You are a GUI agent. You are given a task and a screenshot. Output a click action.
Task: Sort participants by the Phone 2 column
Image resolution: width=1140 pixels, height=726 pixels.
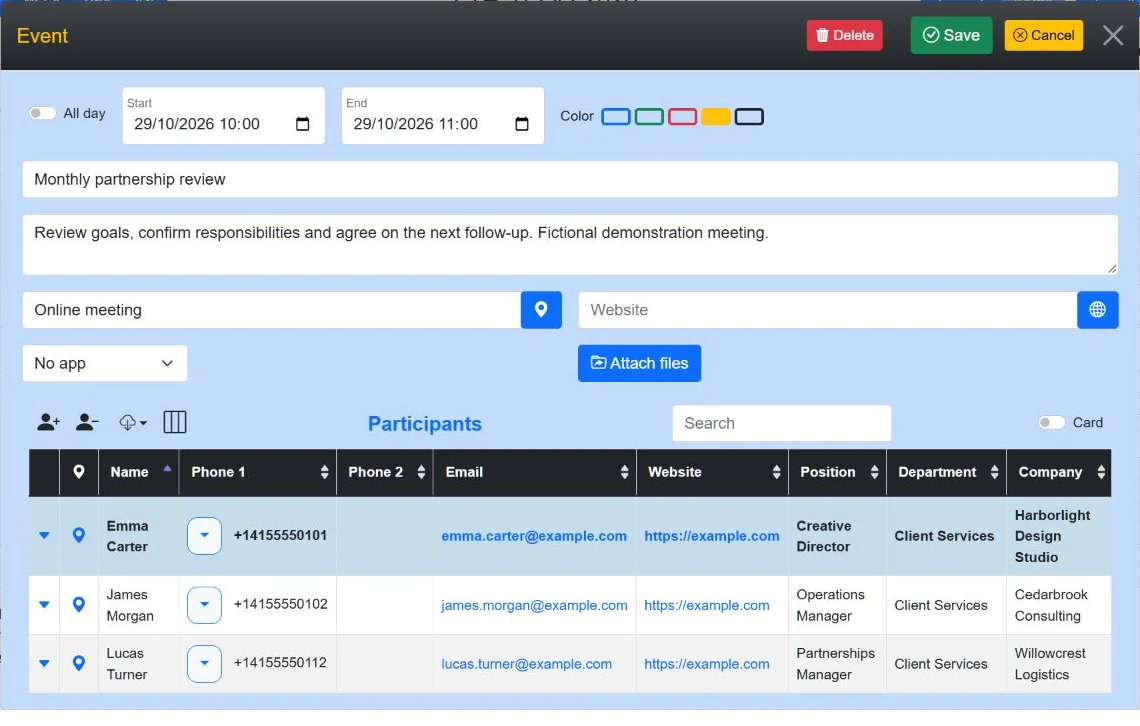pyautogui.click(x=385, y=472)
